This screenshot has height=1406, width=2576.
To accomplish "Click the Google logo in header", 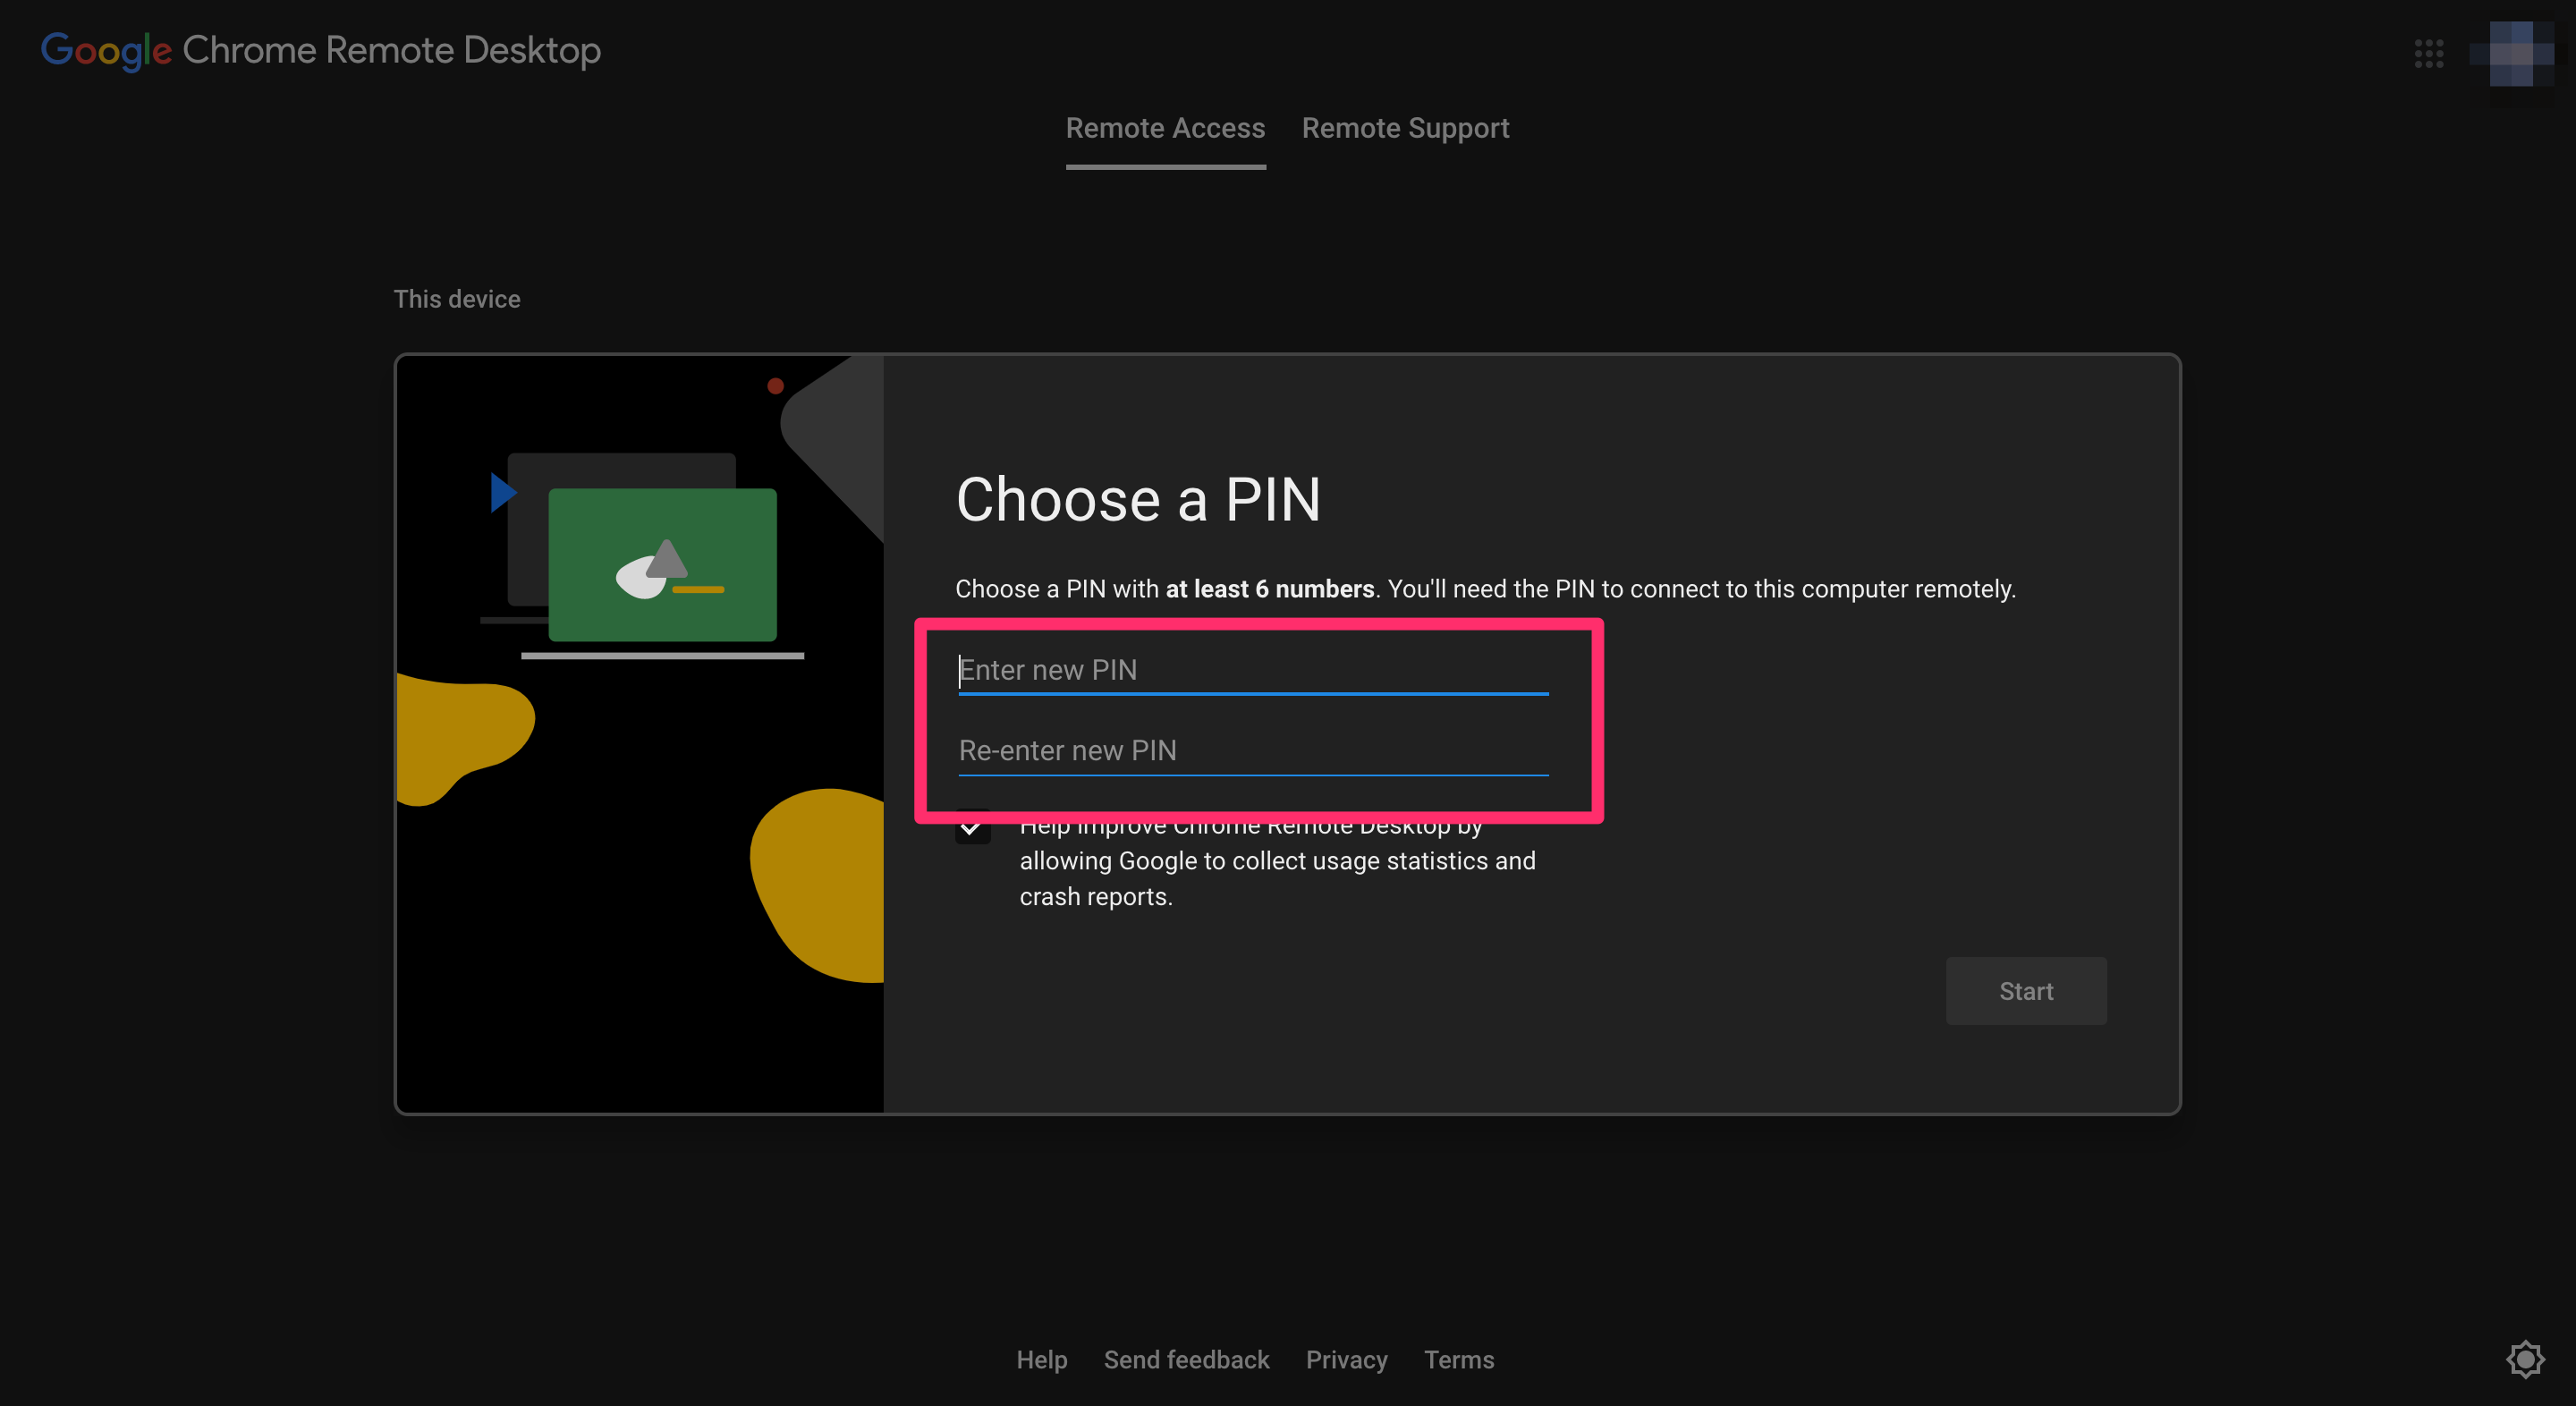I will pyautogui.click(x=106, y=51).
